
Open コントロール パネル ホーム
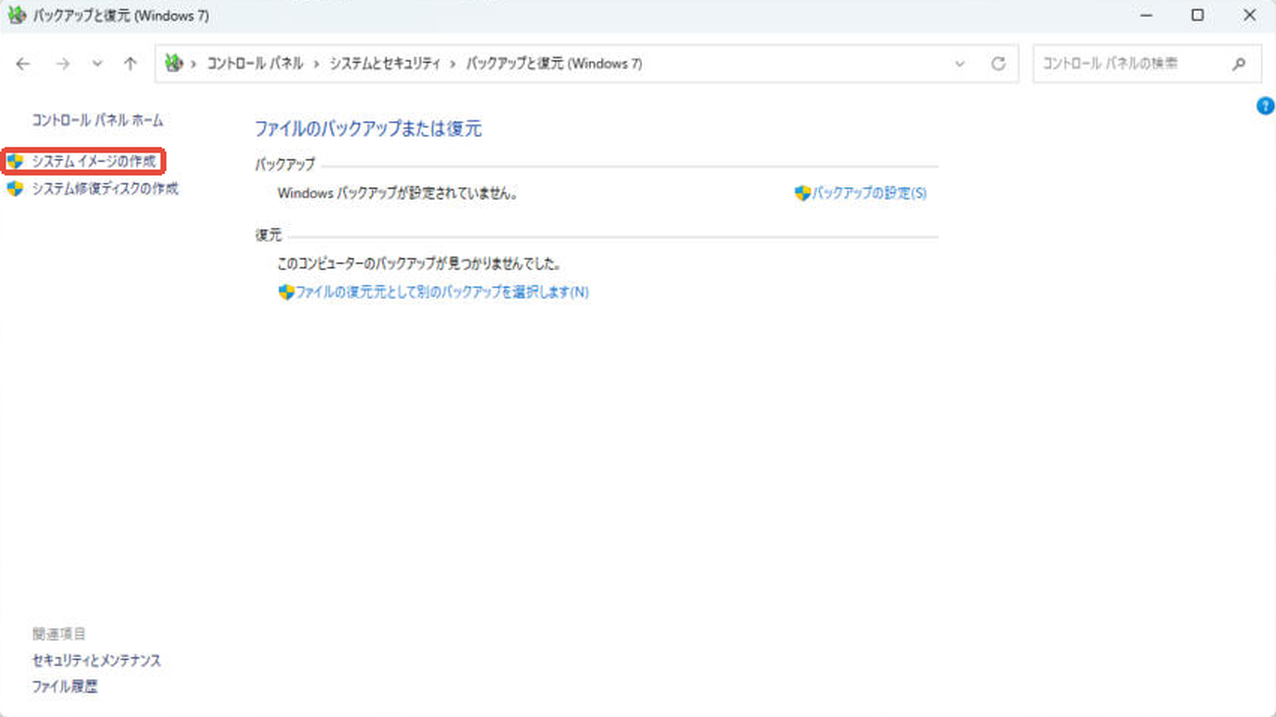(x=97, y=120)
